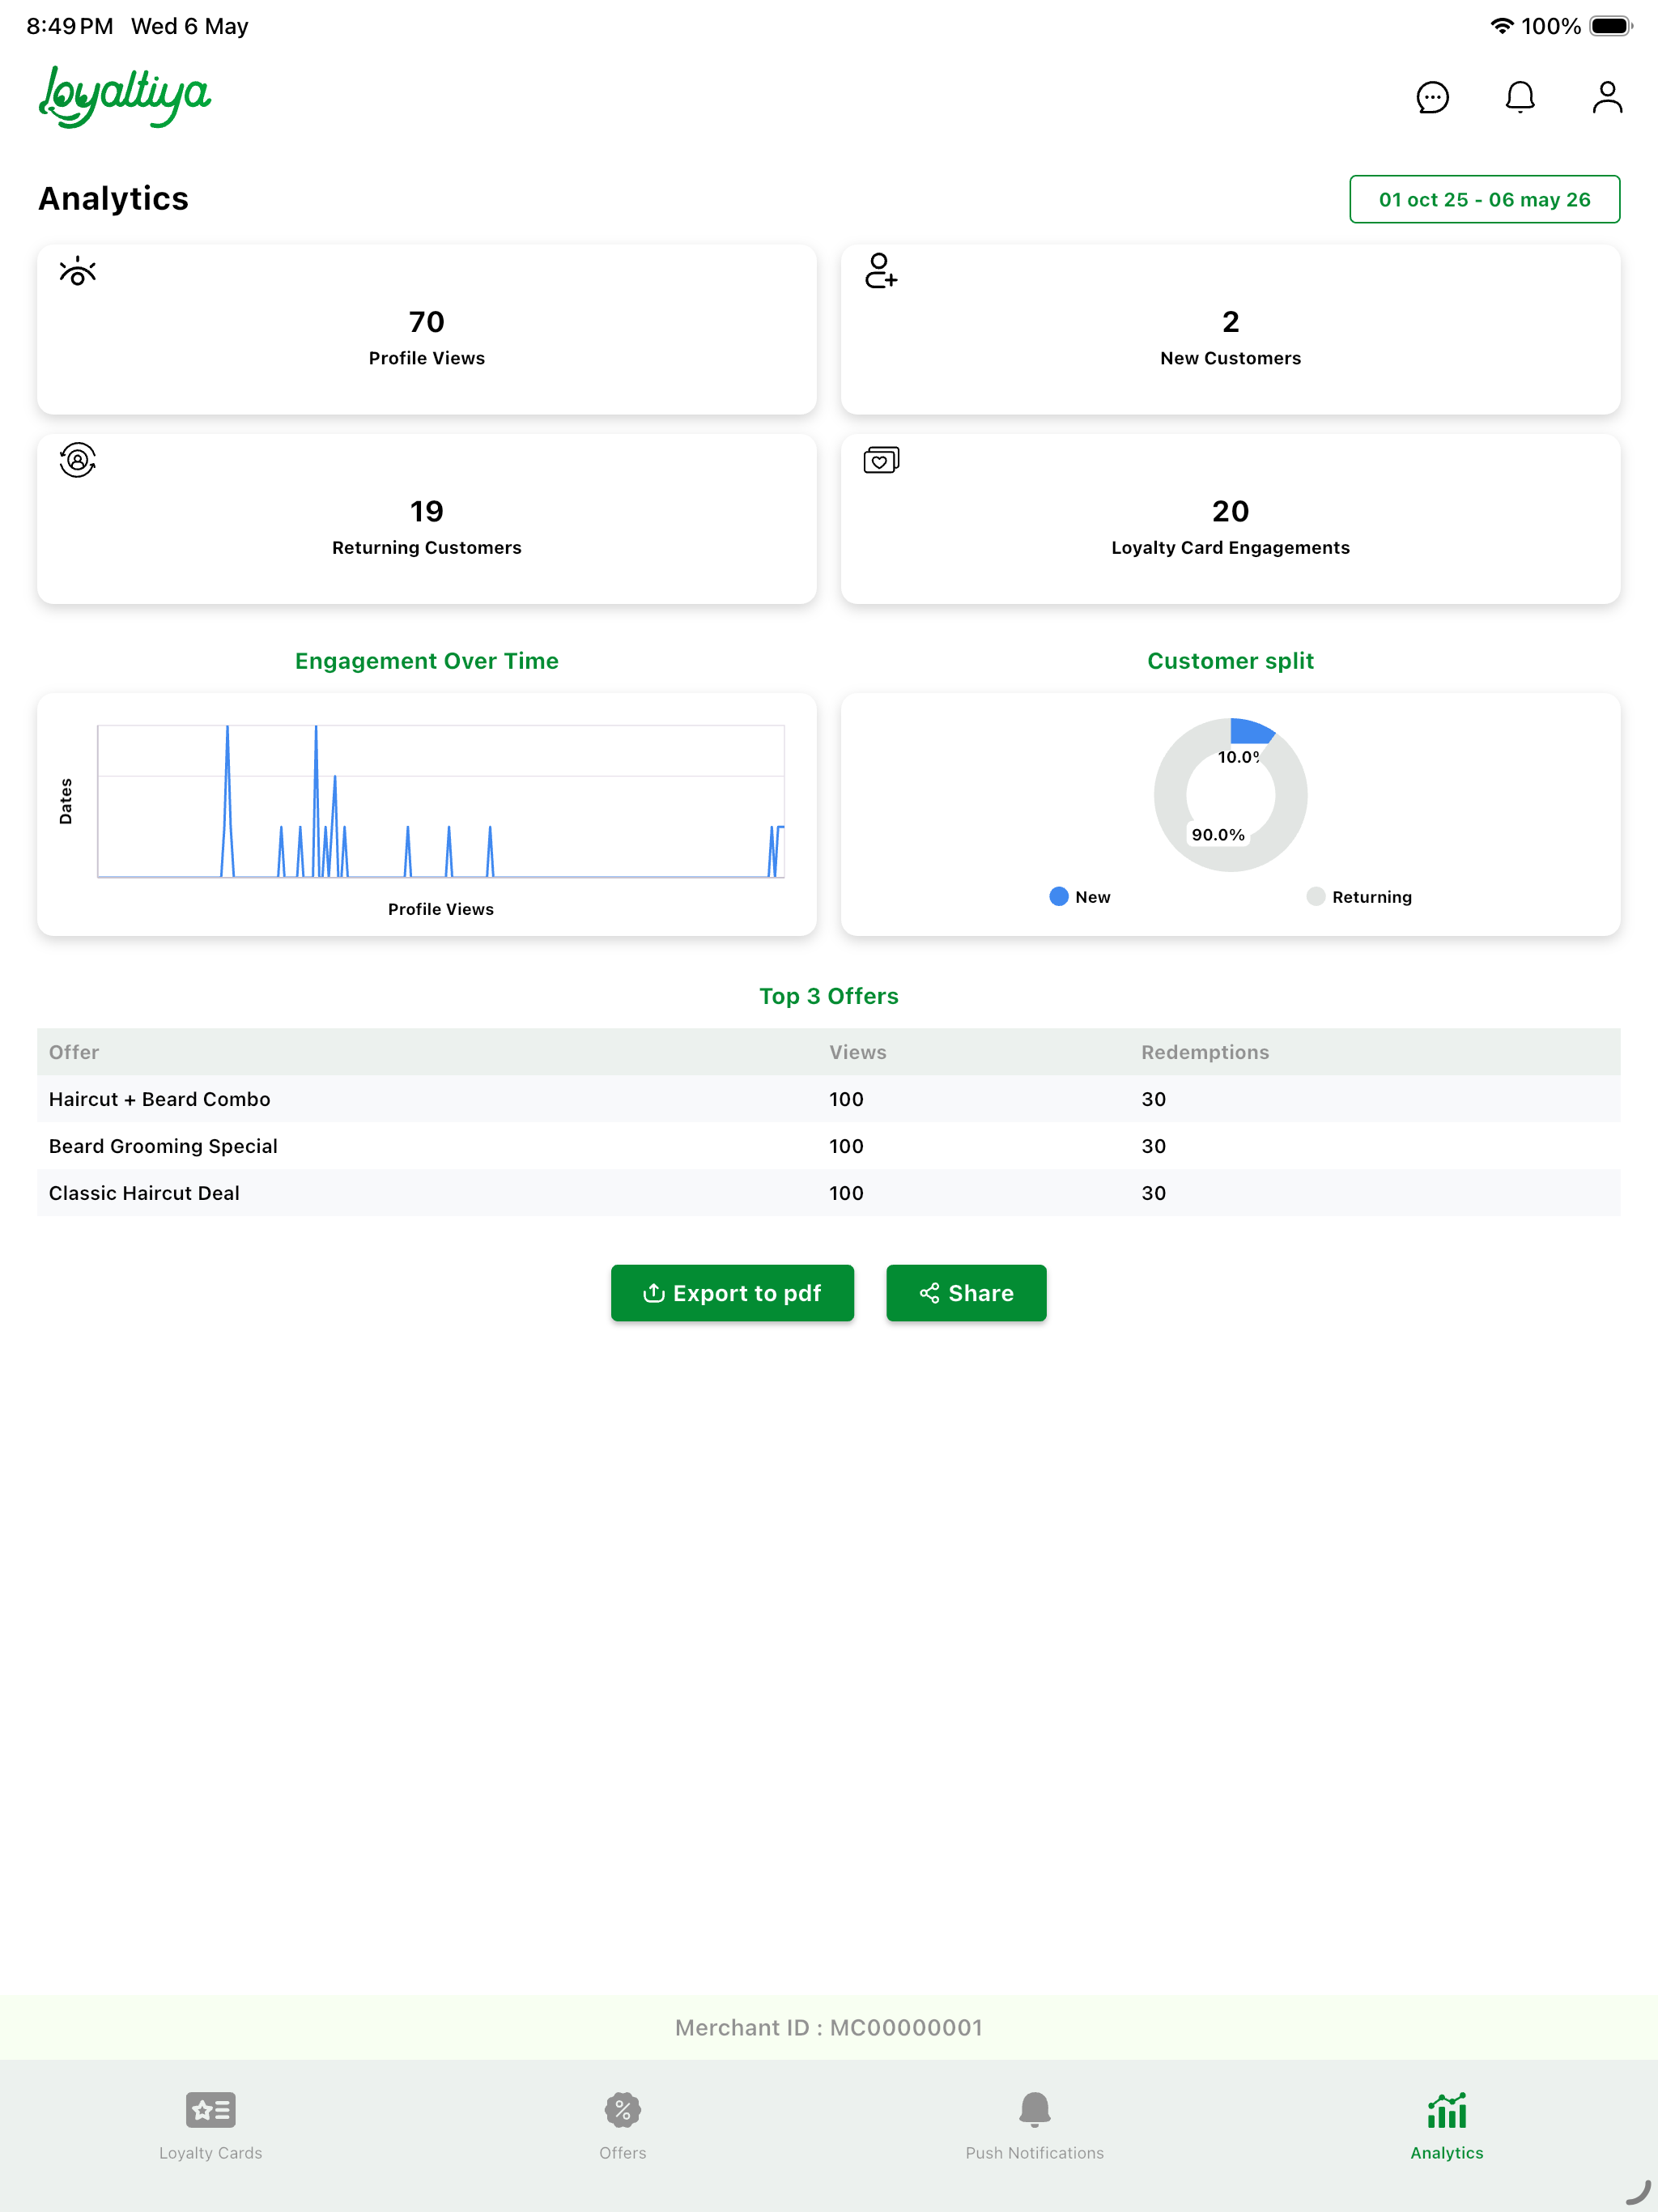Click the Merchant ID : MC00000001 text

[829, 2027]
